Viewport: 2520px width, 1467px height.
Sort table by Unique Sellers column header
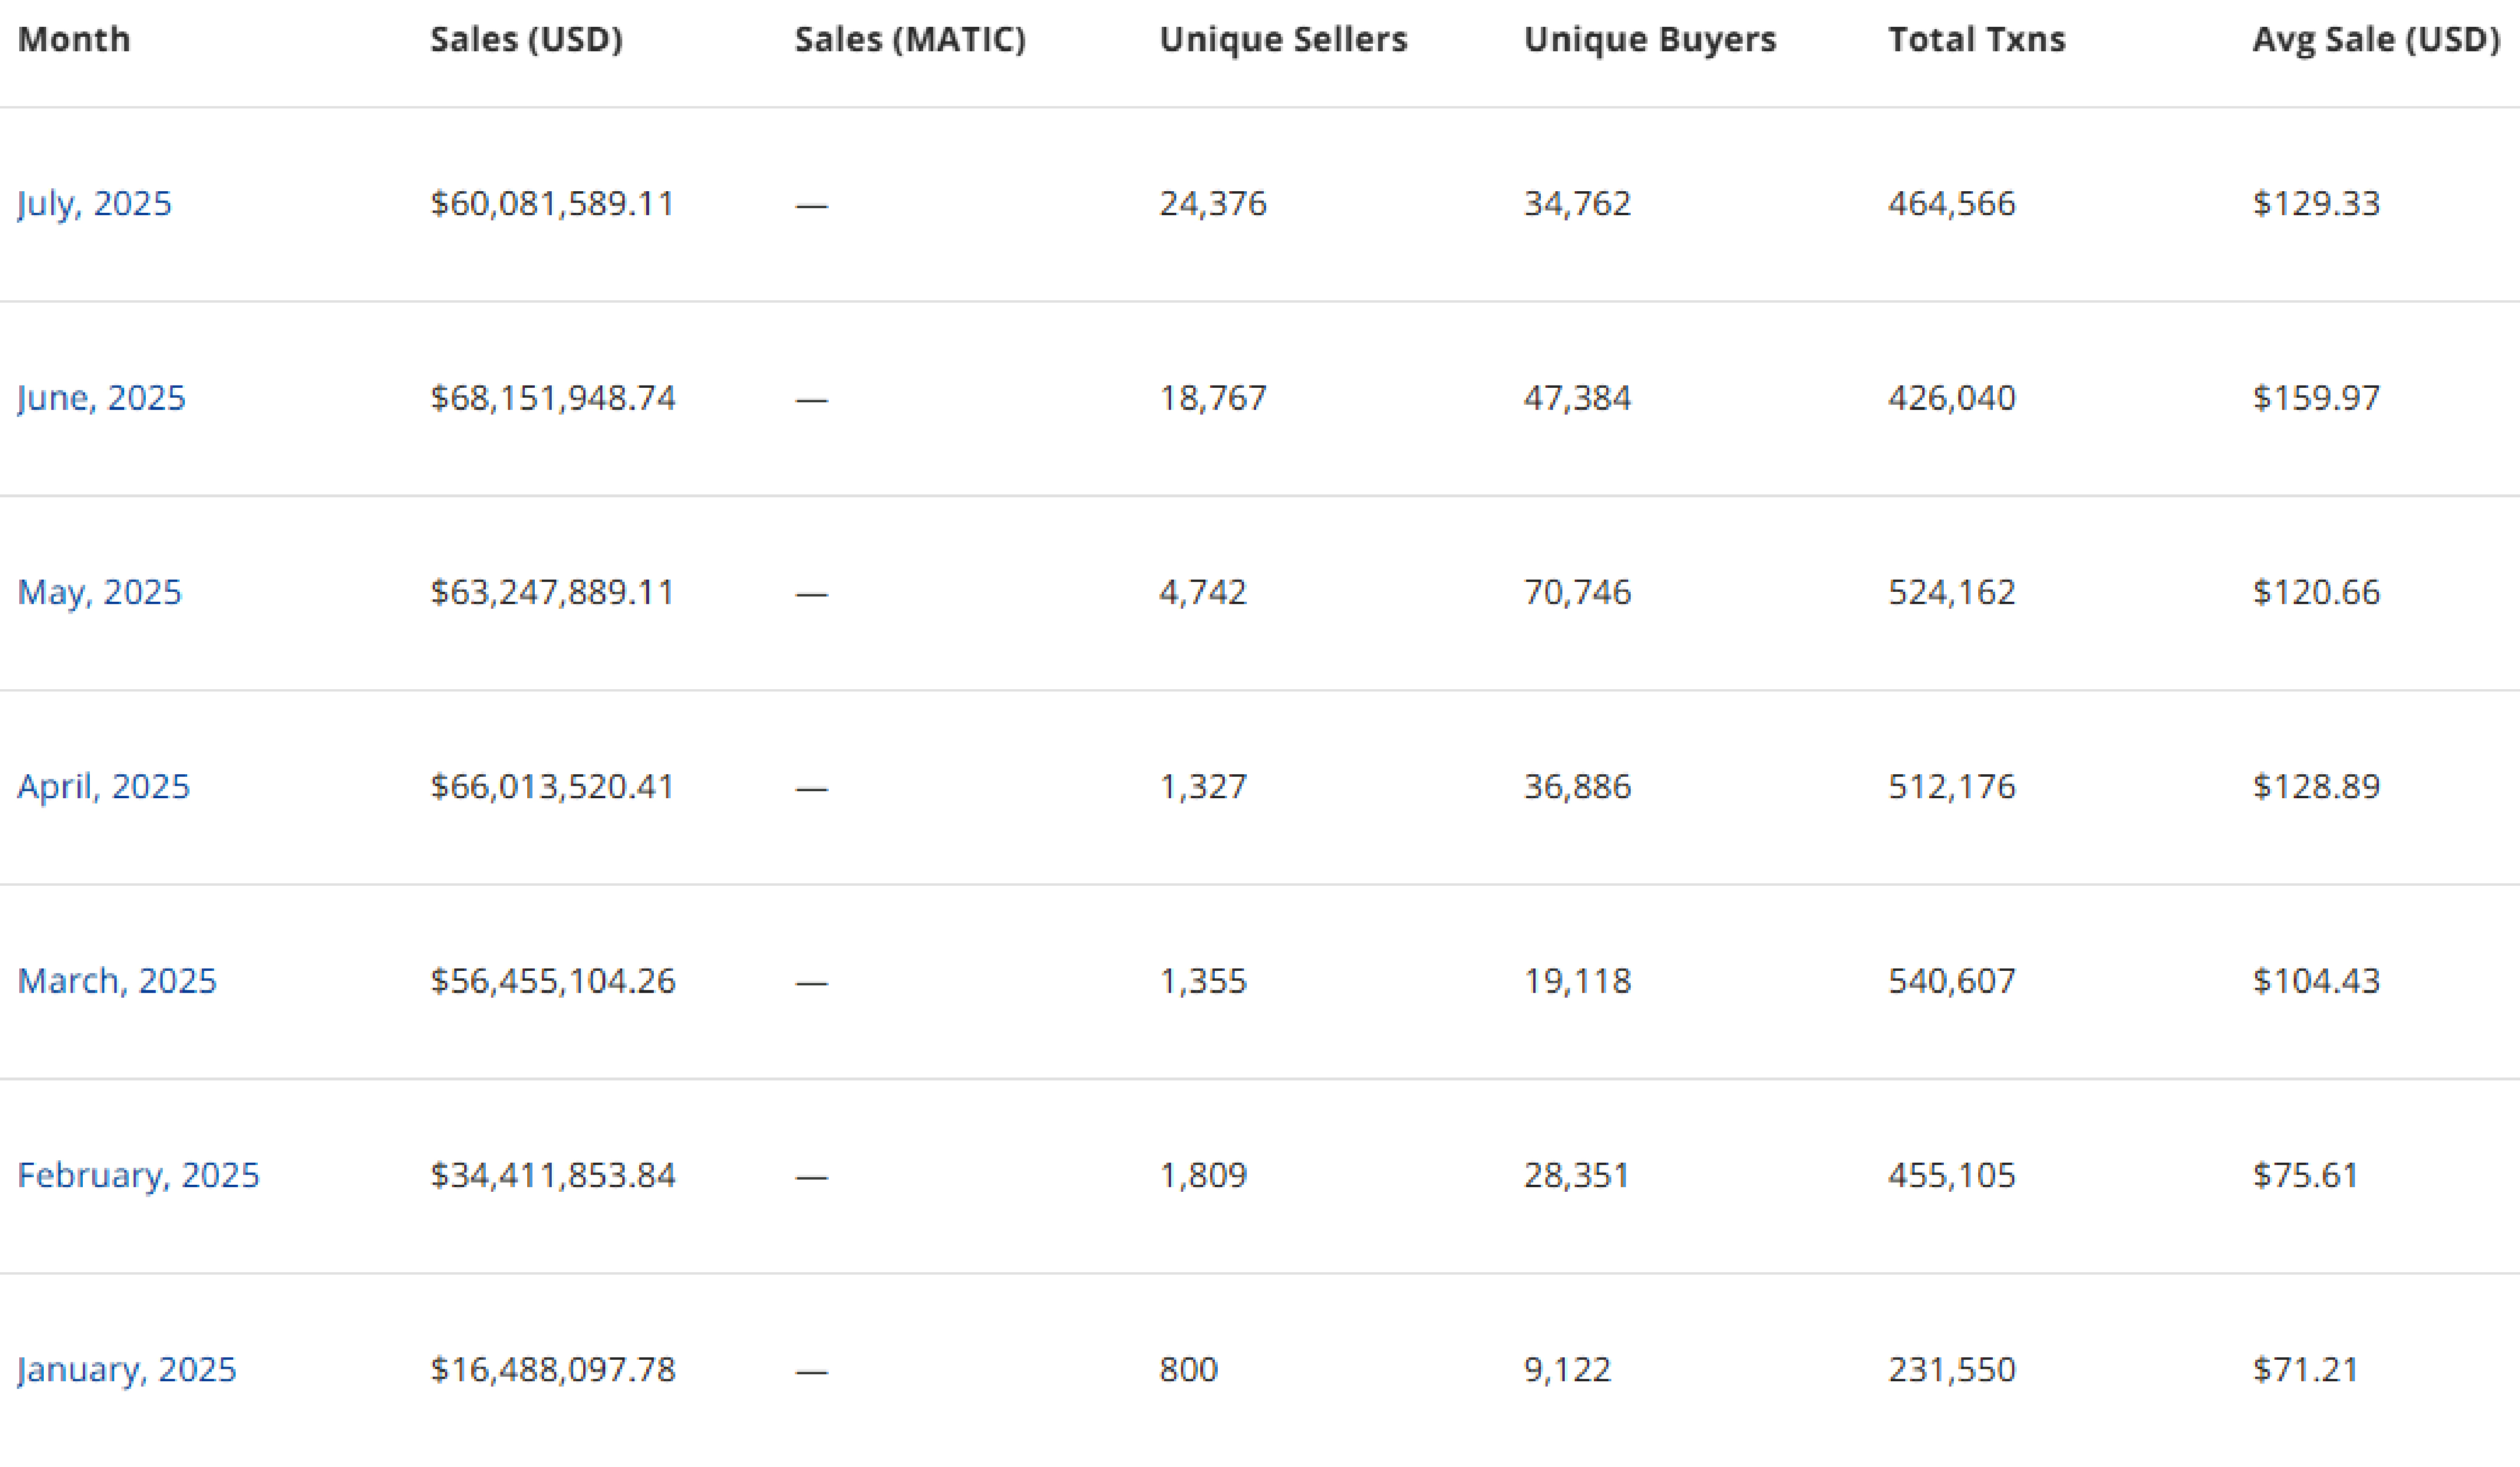[1284, 39]
